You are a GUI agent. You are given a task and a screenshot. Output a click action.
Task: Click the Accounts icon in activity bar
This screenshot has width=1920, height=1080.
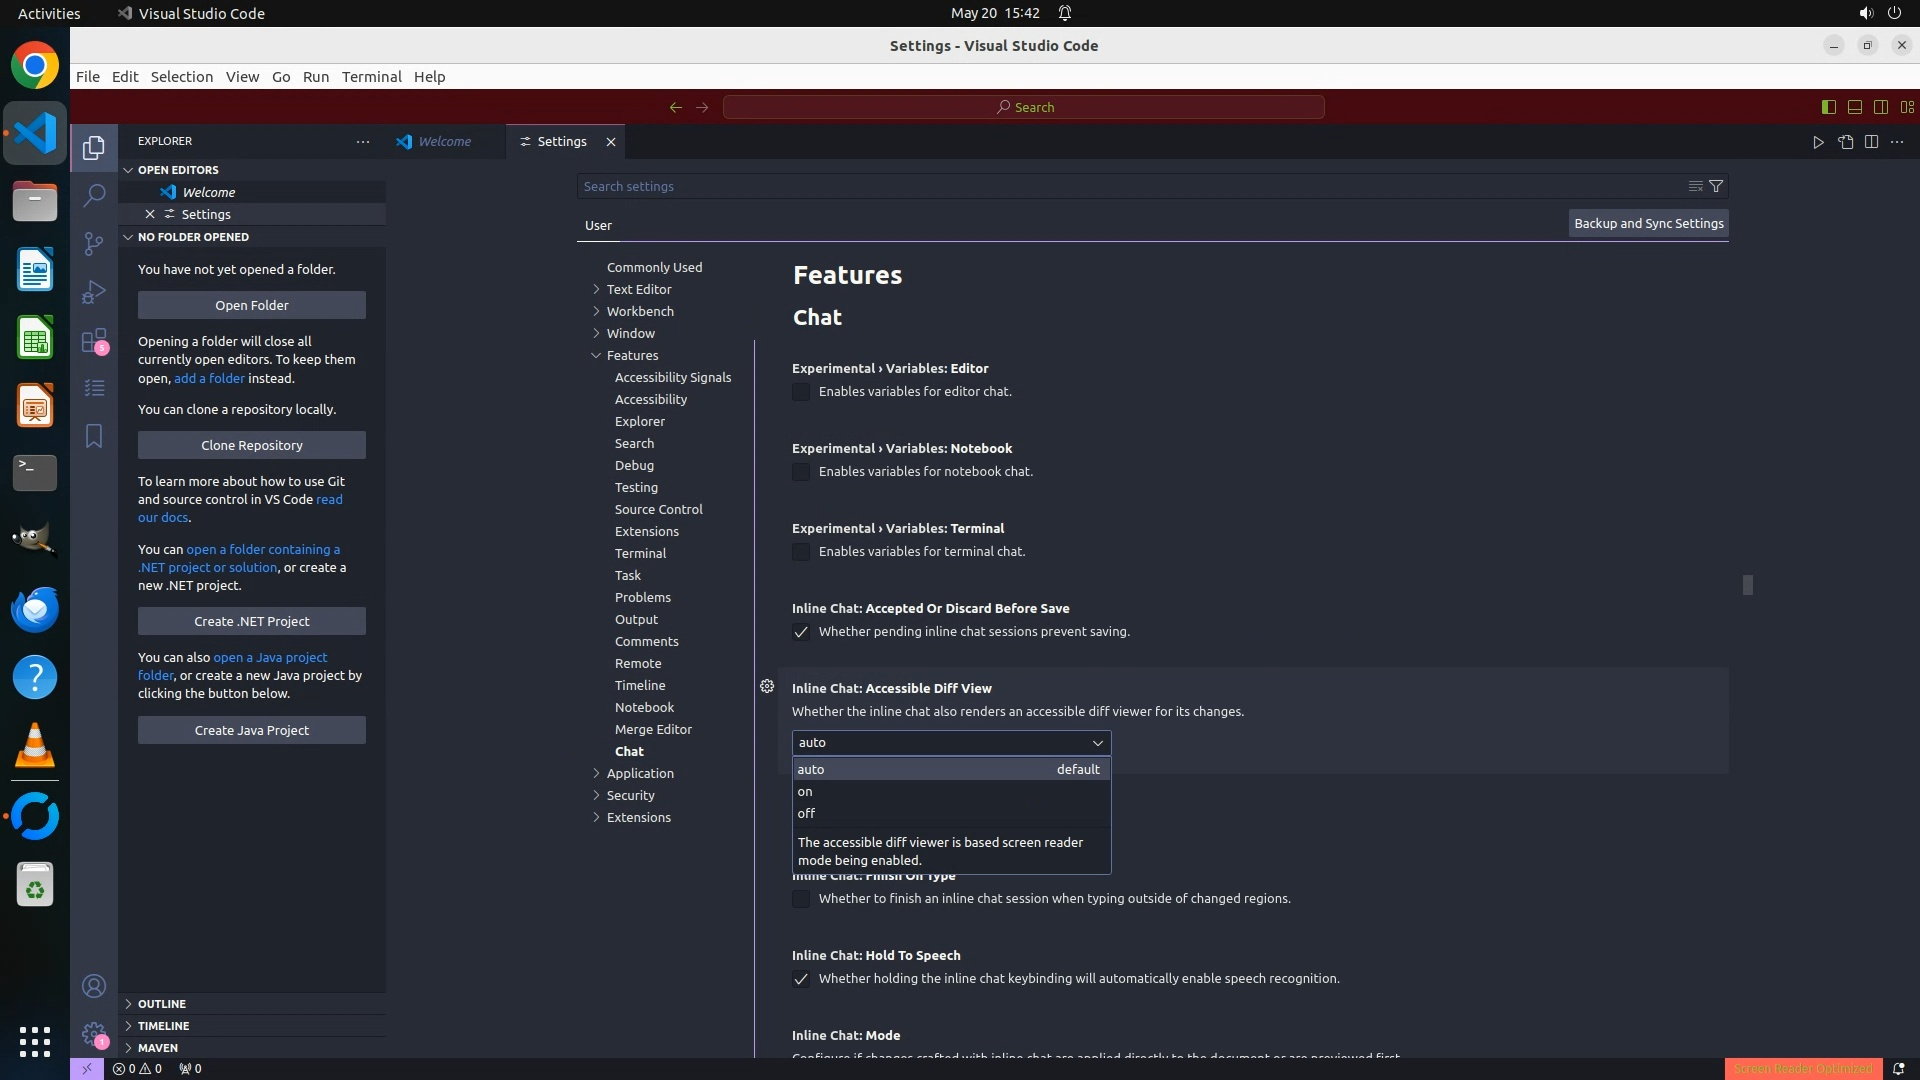(x=94, y=987)
